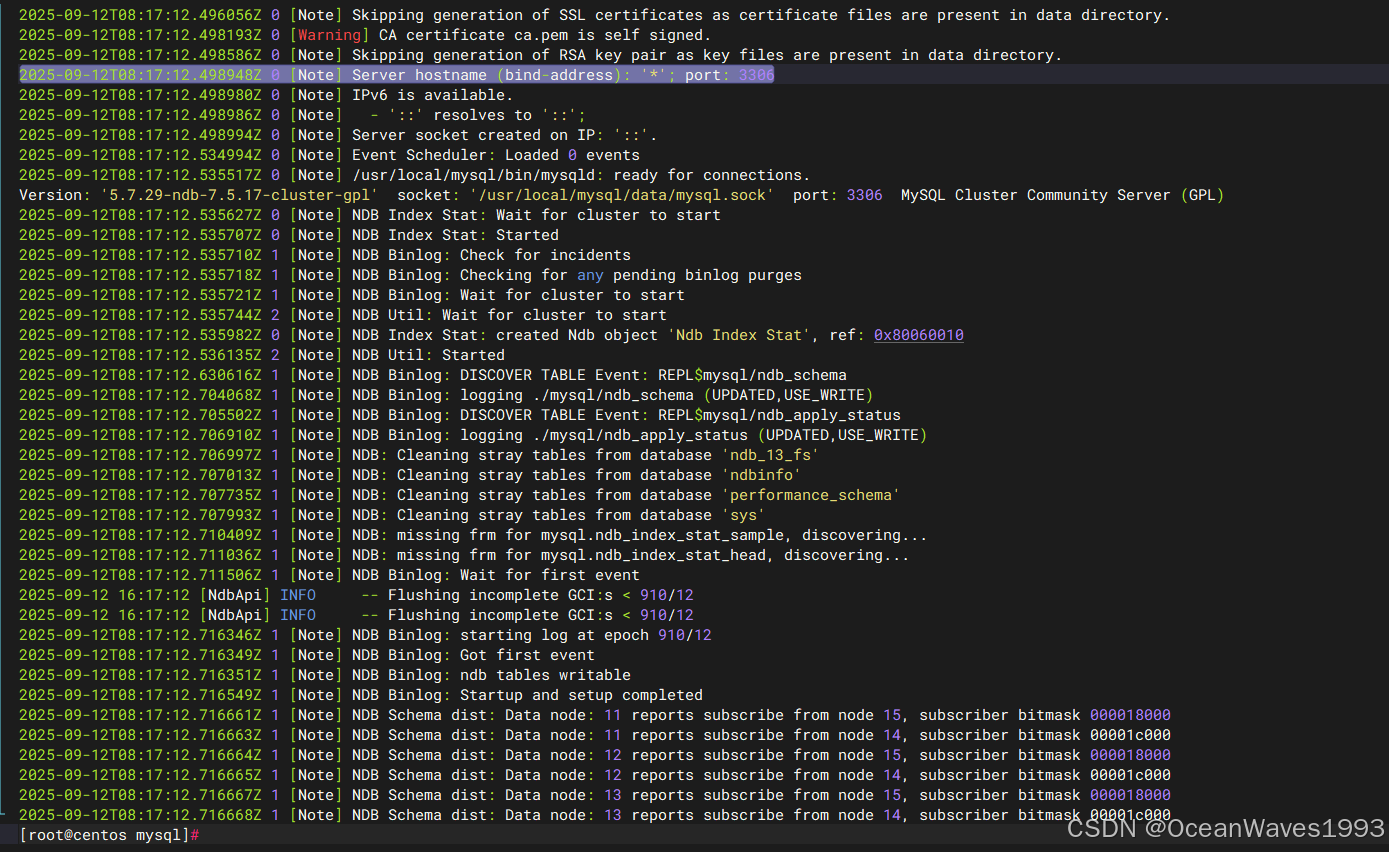Click 'logging ./mysql/ndb_schema (UPDATED,USE_WRITE)' text
Viewport: 1389px width, 852px height.
pyautogui.click(x=666, y=395)
